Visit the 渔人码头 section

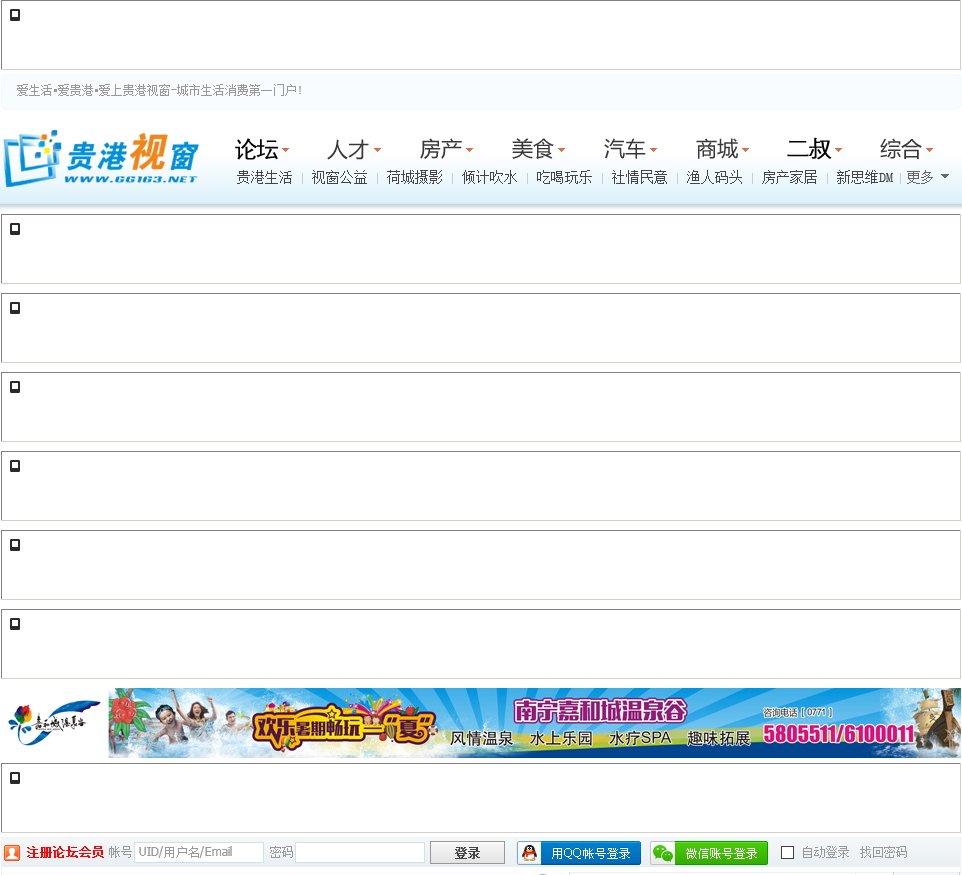(714, 177)
